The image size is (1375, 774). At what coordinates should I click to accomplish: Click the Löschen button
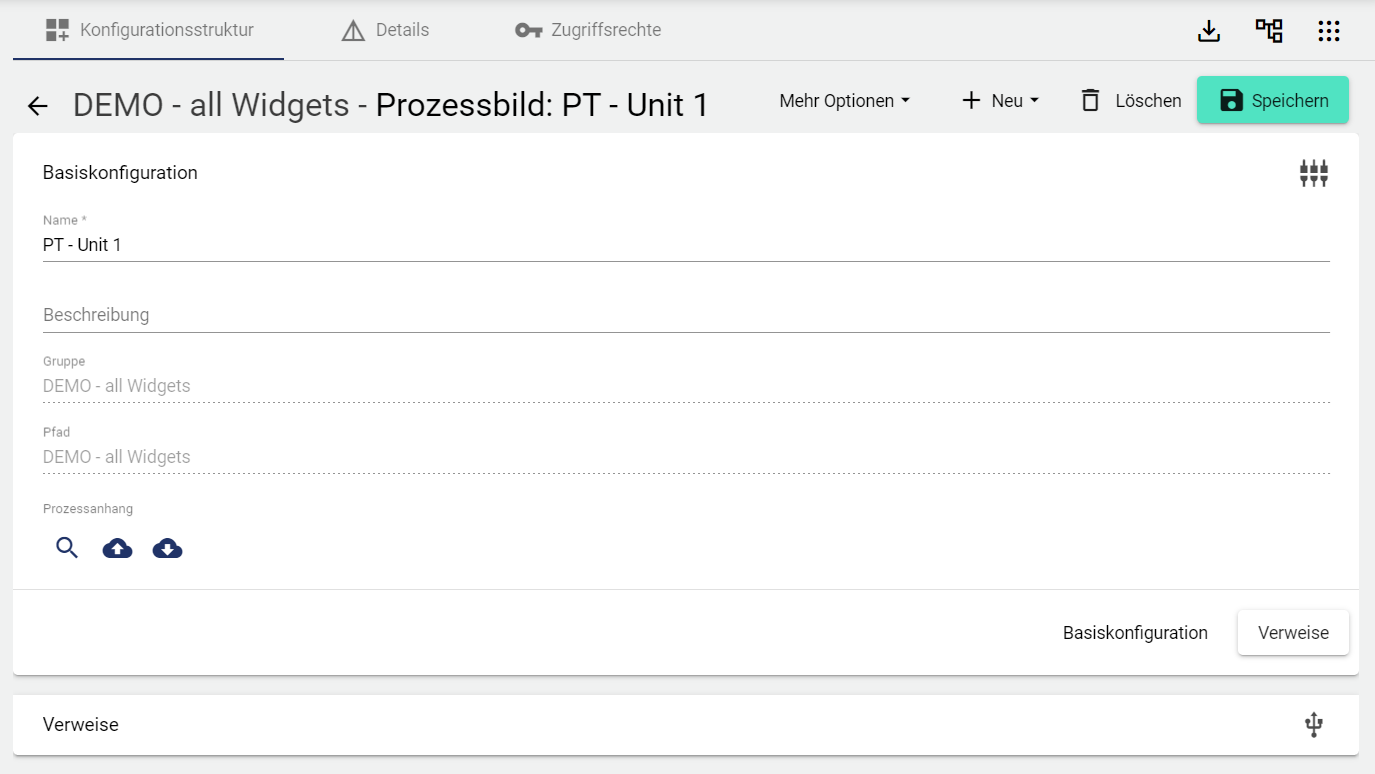pos(1131,101)
